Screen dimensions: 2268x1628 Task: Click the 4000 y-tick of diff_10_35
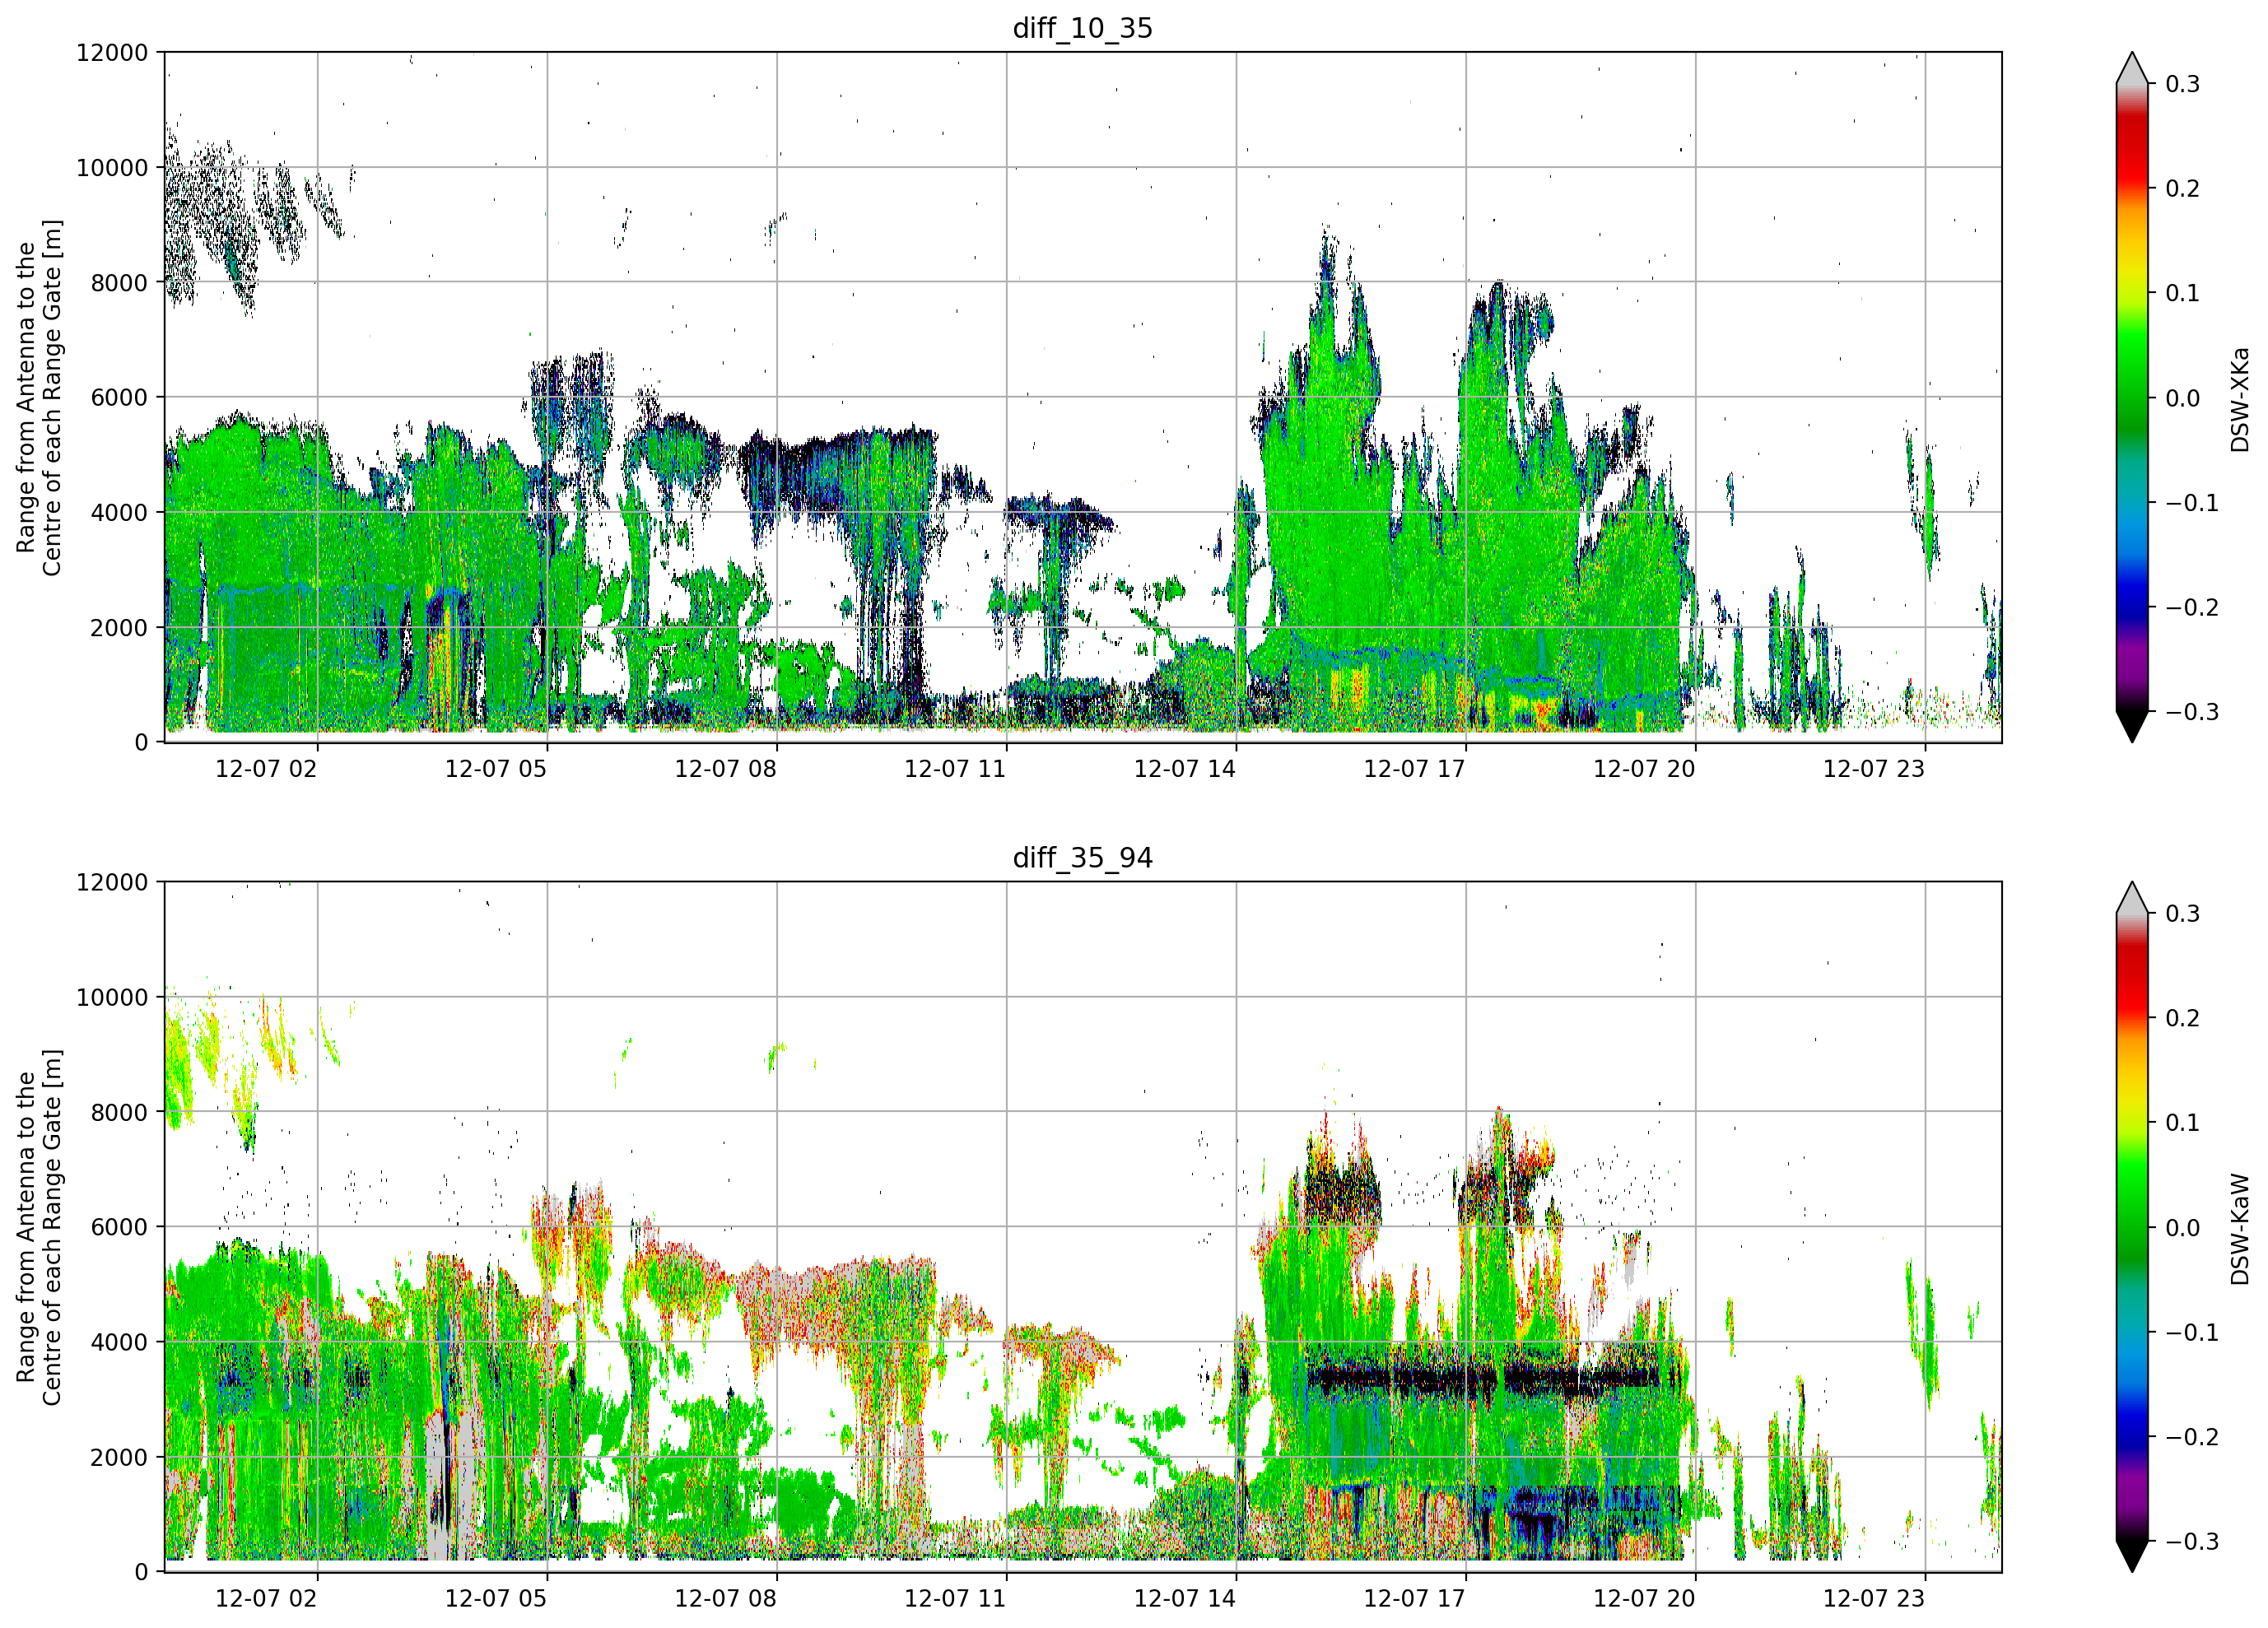(x=119, y=513)
